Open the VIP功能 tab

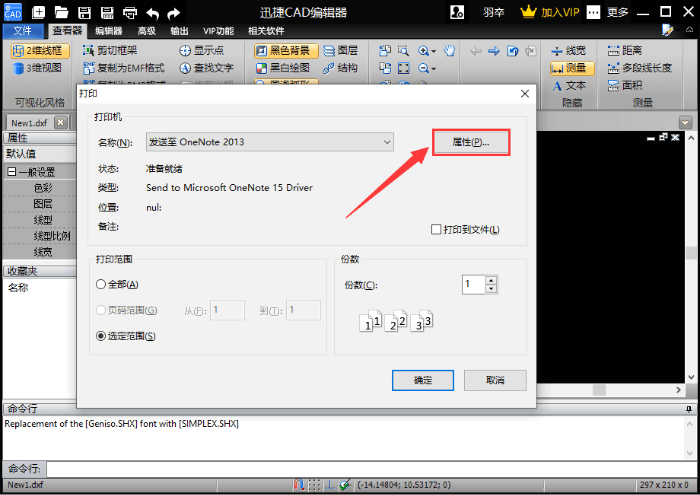coord(218,31)
